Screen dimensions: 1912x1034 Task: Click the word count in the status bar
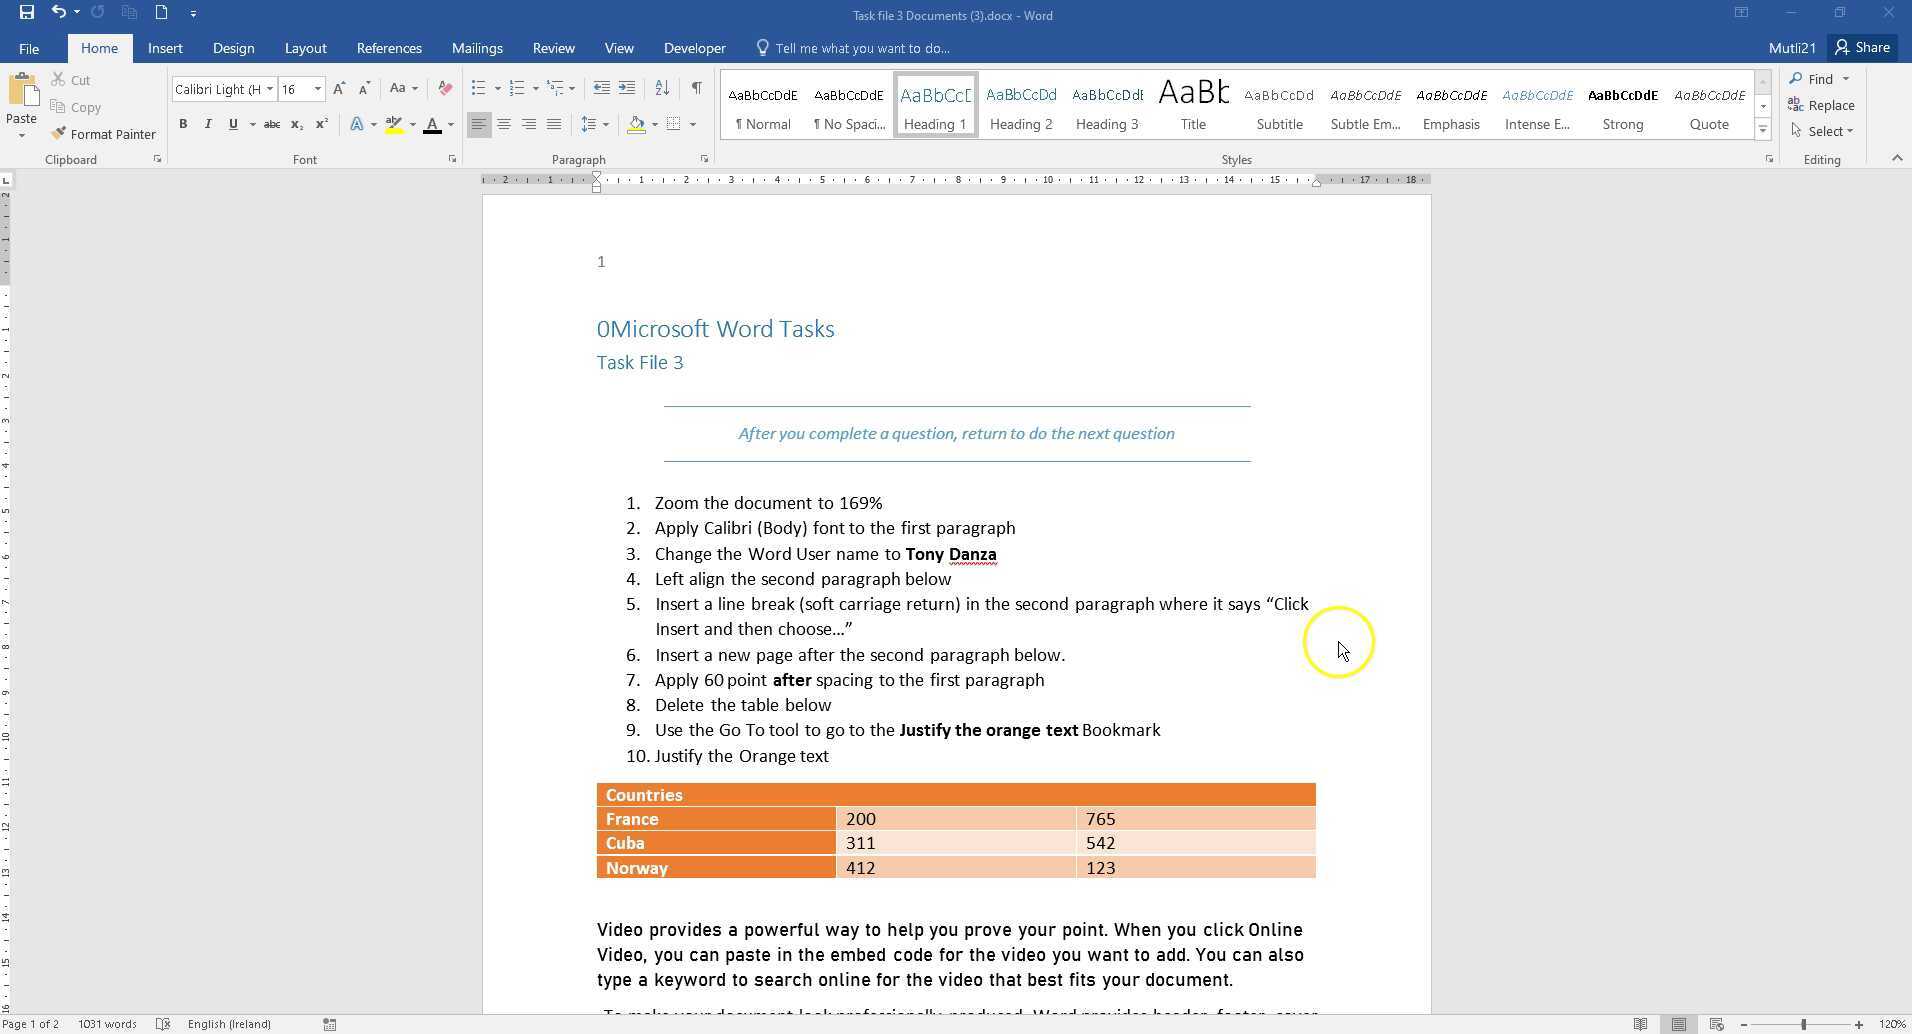pyautogui.click(x=106, y=1023)
